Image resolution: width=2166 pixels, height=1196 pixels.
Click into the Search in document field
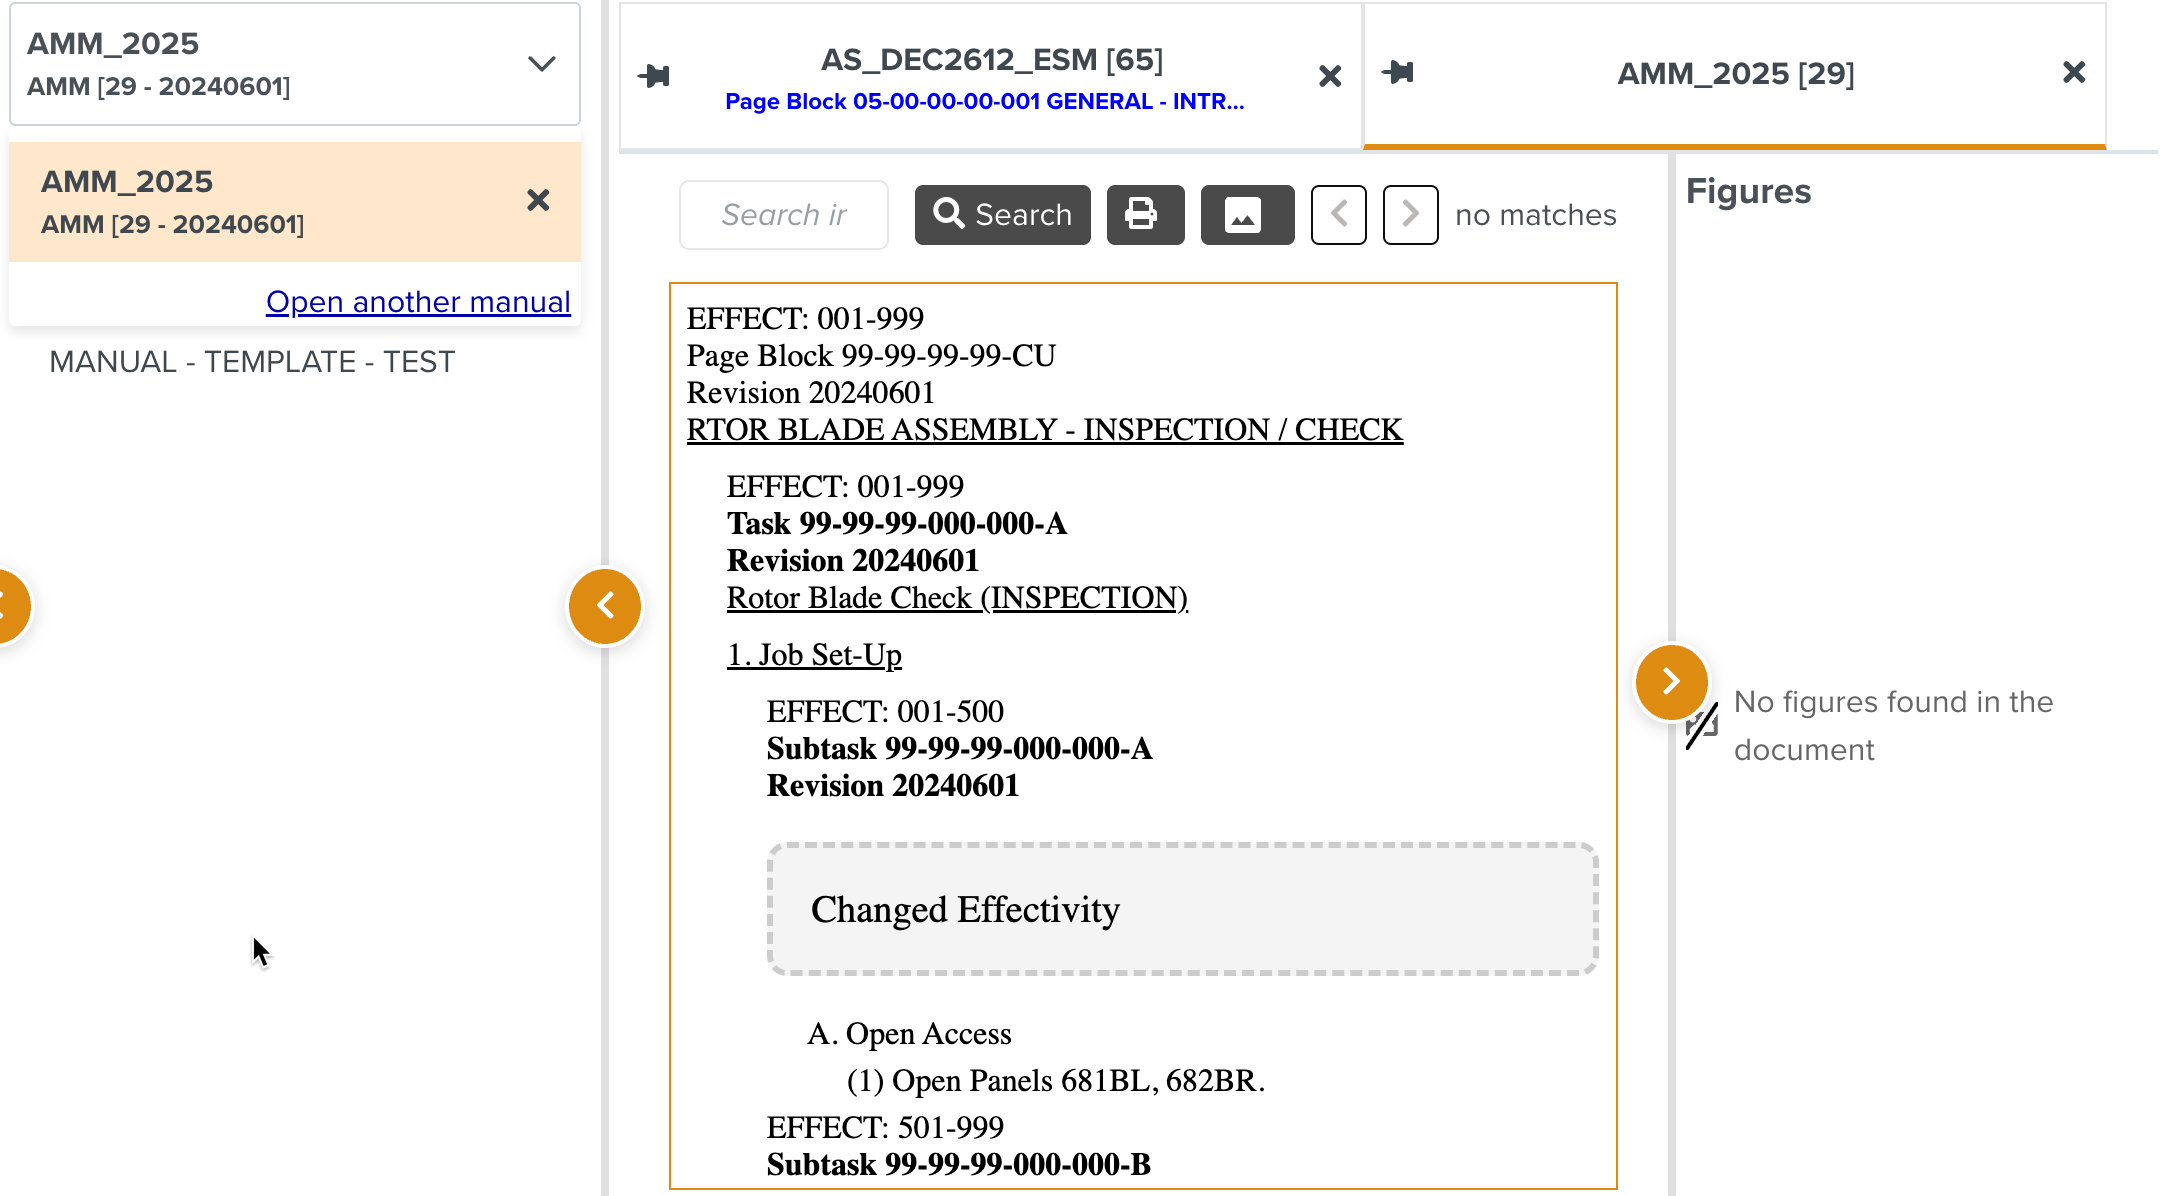pos(783,215)
